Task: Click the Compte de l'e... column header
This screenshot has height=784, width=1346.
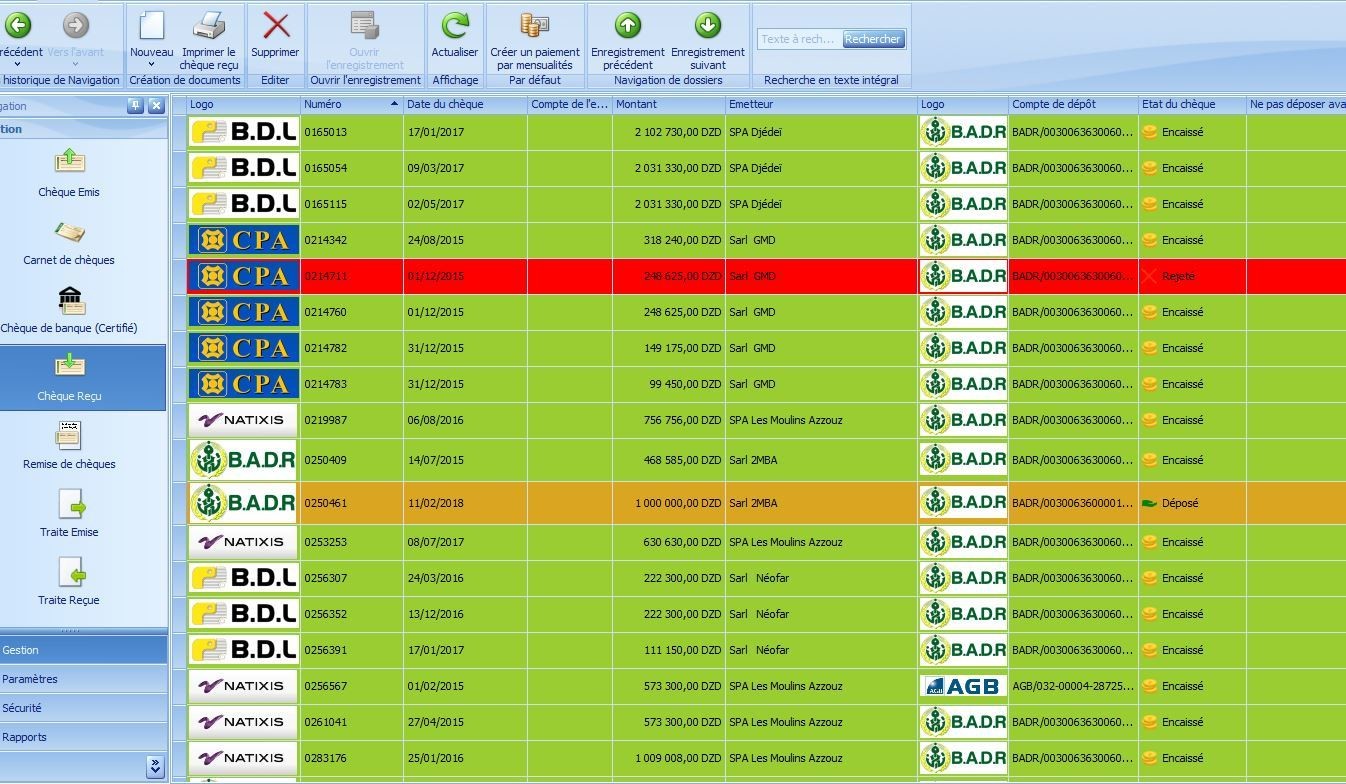Action: [x=569, y=104]
